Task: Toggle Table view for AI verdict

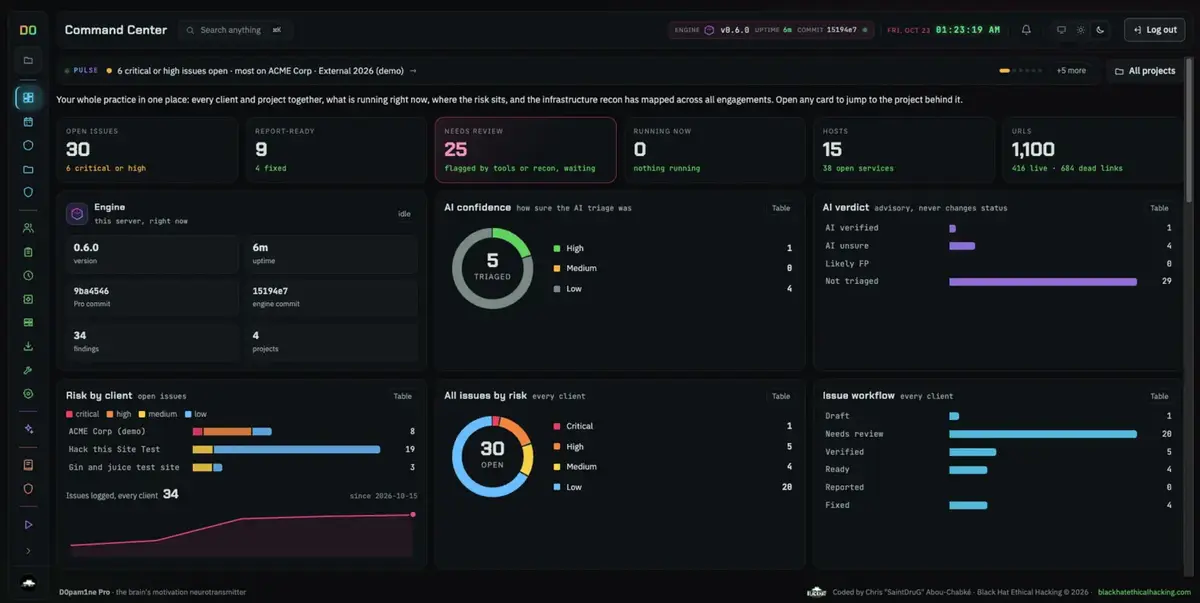Action: (1159, 208)
